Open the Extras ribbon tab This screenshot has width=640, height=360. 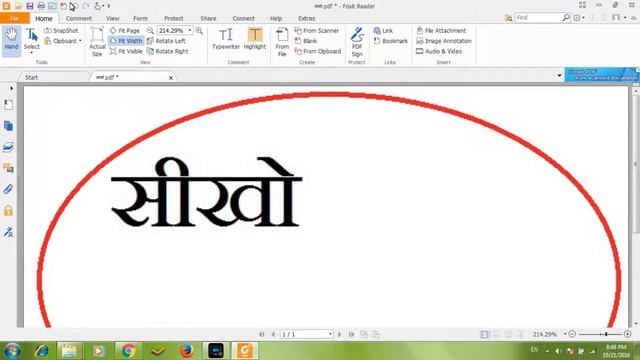pyautogui.click(x=306, y=18)
